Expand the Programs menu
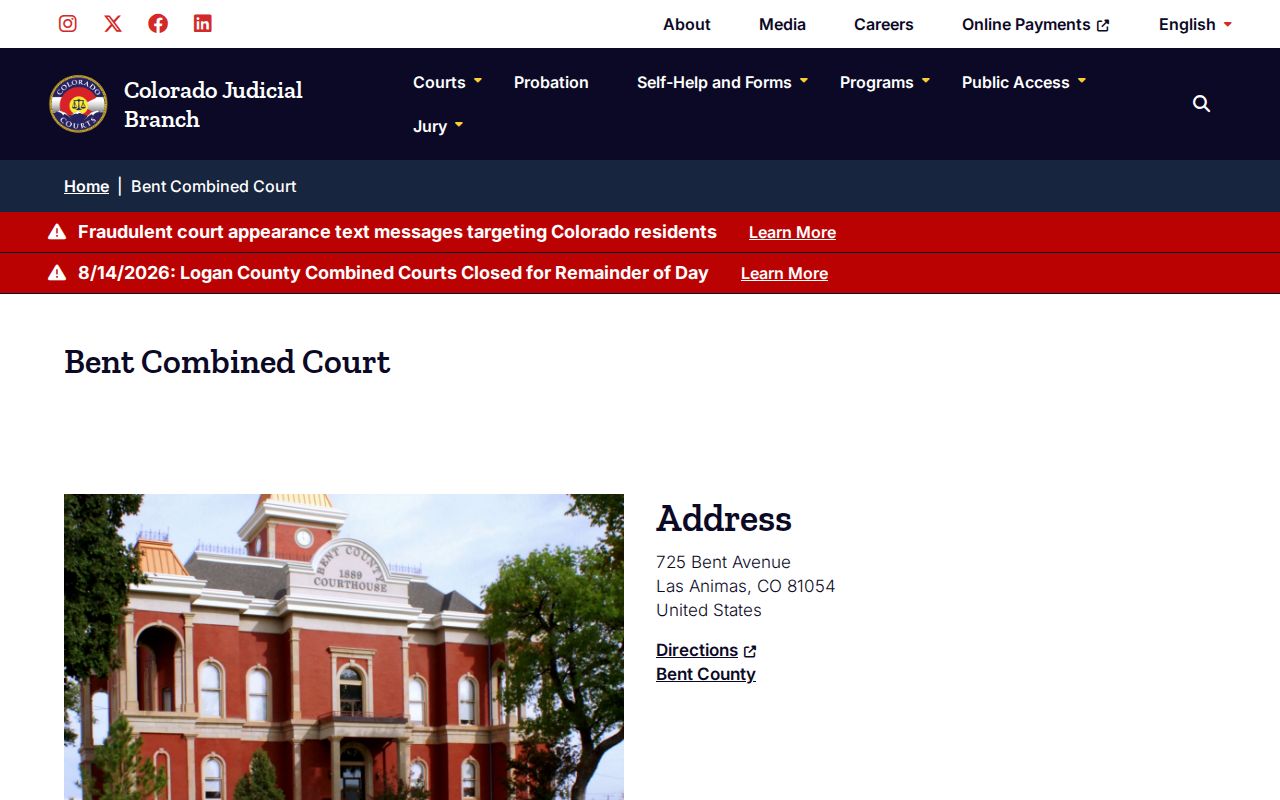The width and height of the screenshot is (1280, 800). coord(885,82)
